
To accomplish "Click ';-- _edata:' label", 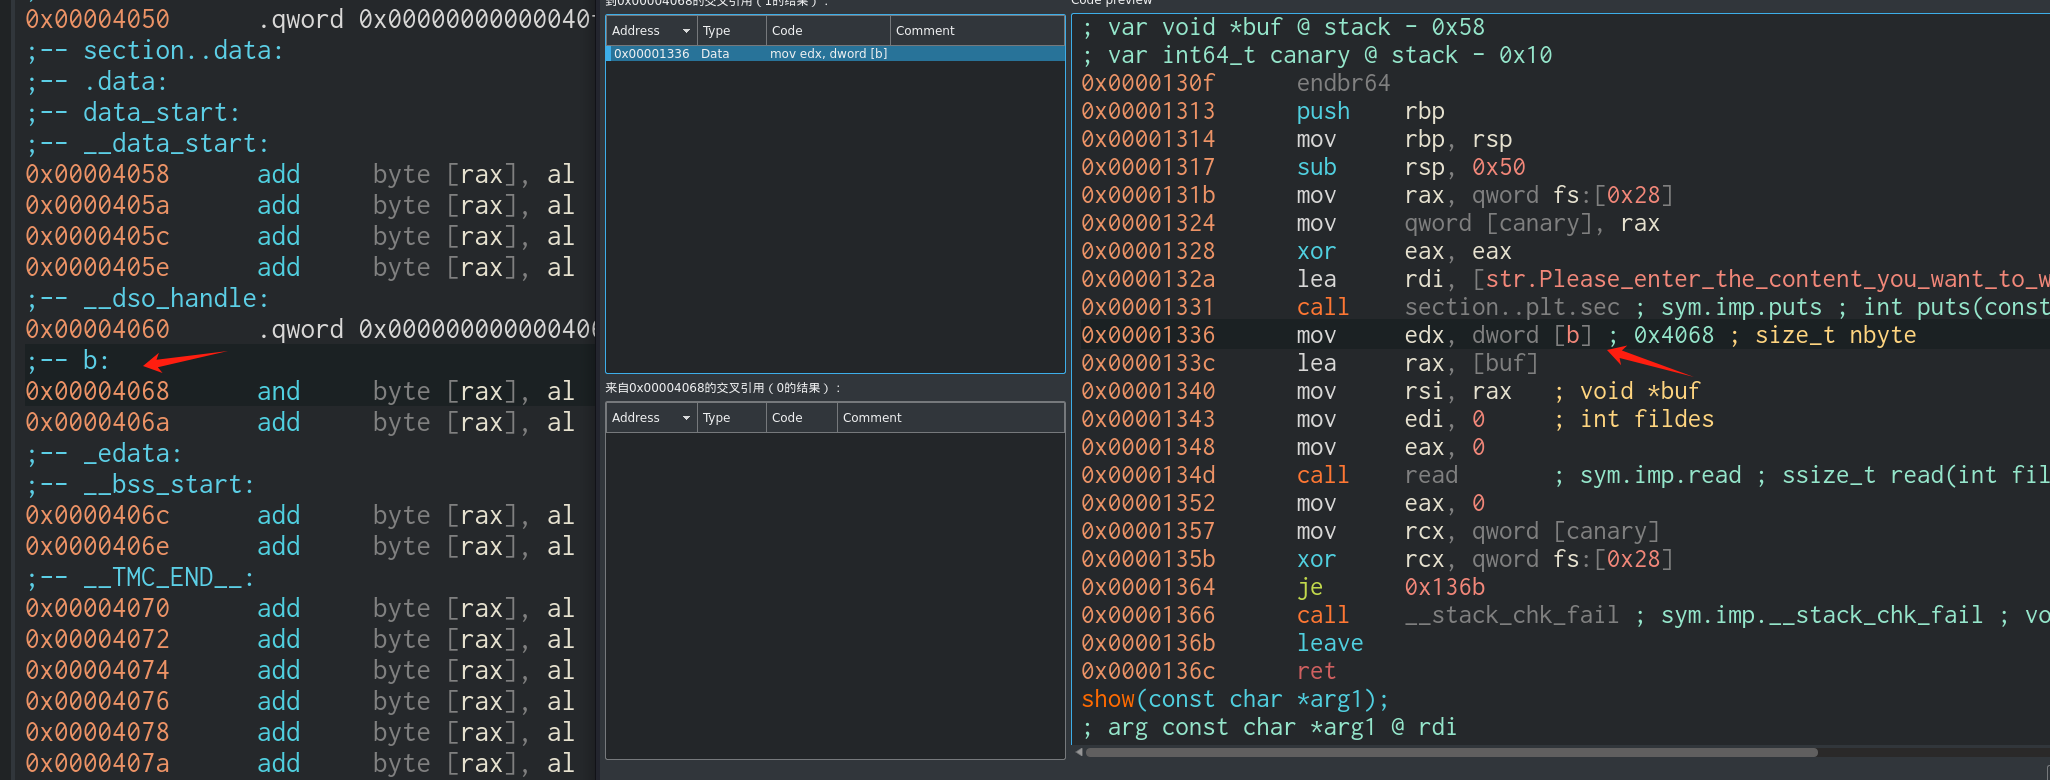I will coord(104,453).
